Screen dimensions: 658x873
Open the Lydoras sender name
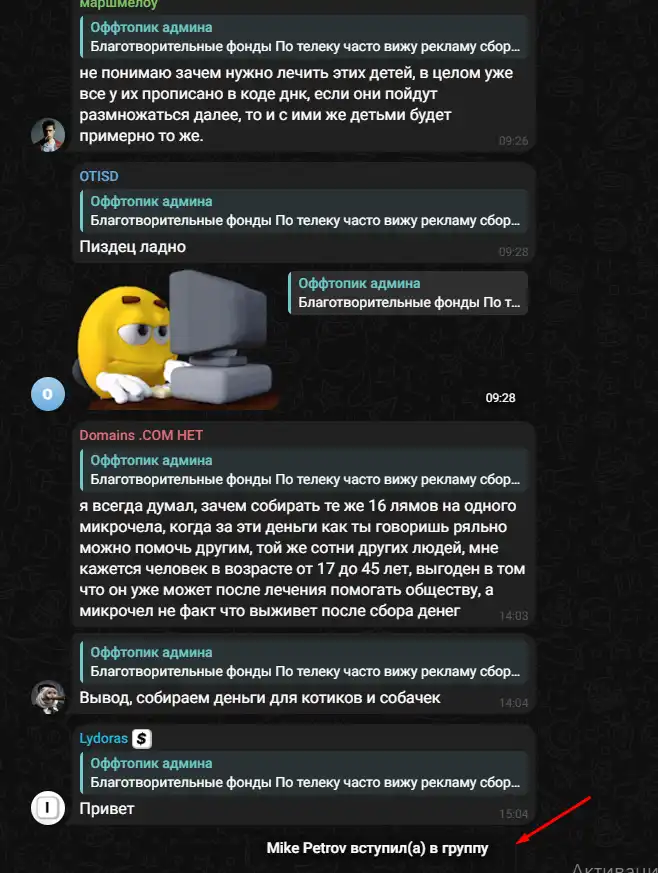[104, 738]
